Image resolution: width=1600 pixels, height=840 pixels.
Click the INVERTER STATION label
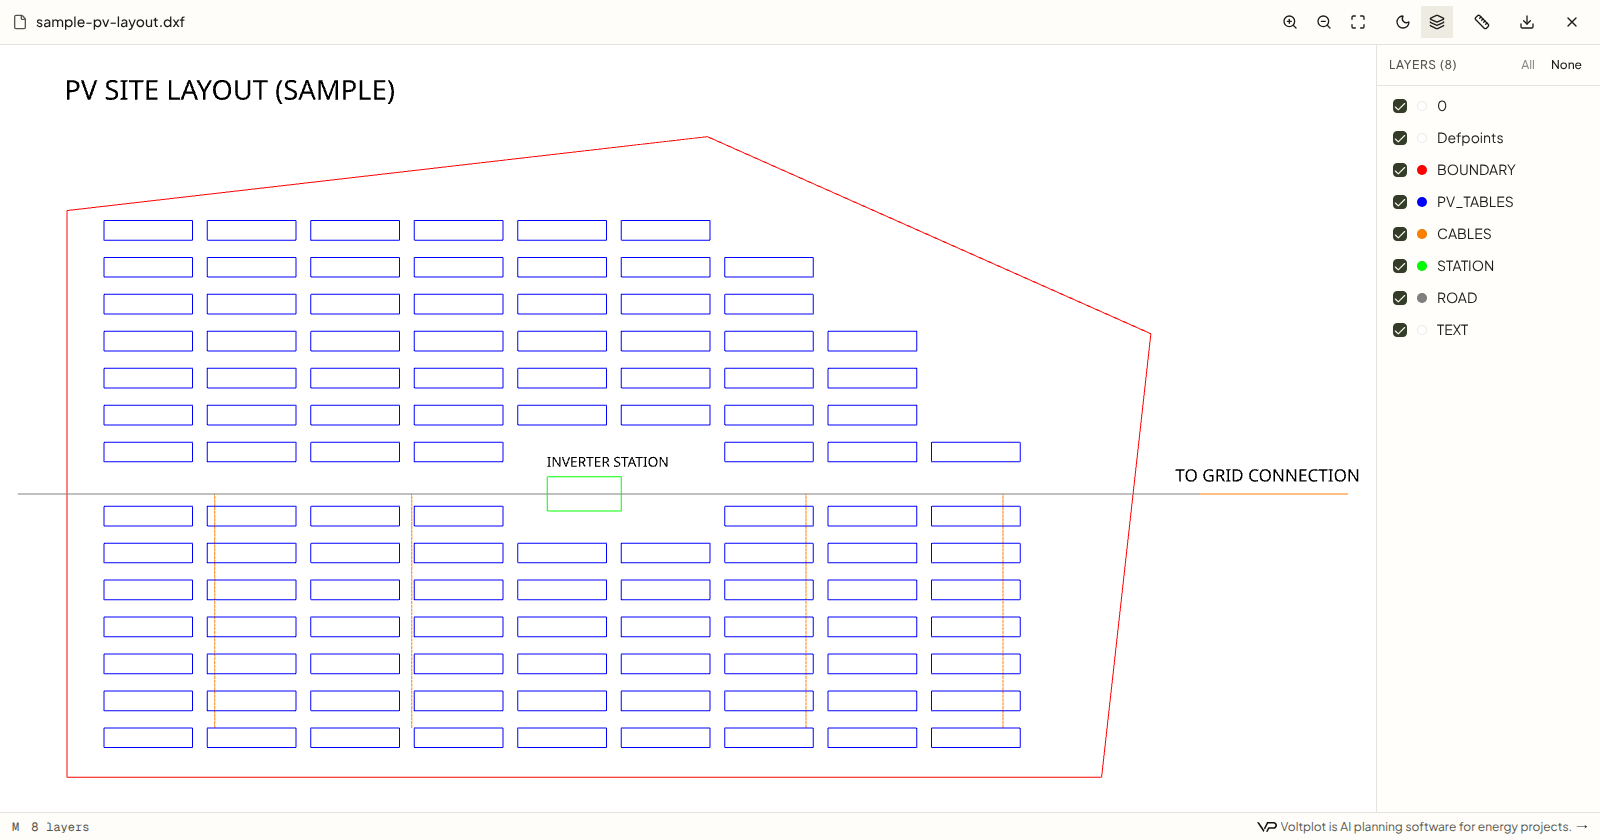pos(607,462)
